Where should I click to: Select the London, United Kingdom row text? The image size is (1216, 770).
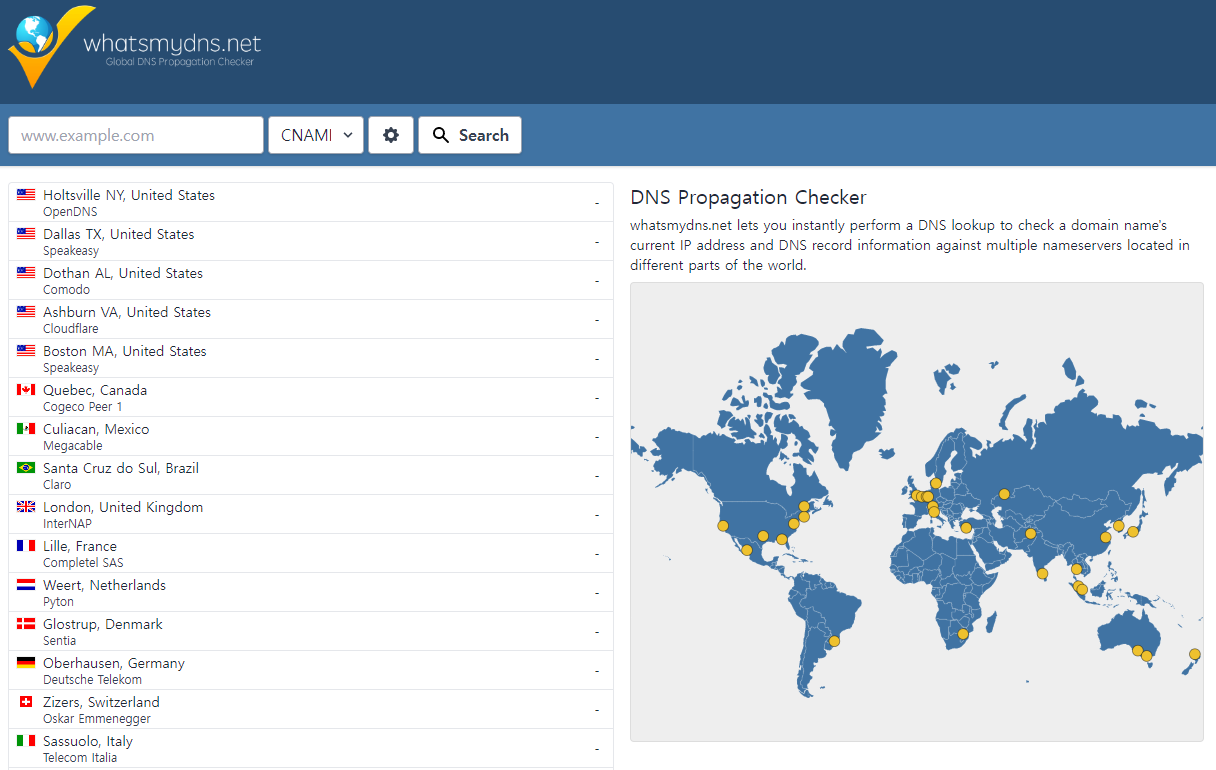pyautogui.click(x=123, y=507)
